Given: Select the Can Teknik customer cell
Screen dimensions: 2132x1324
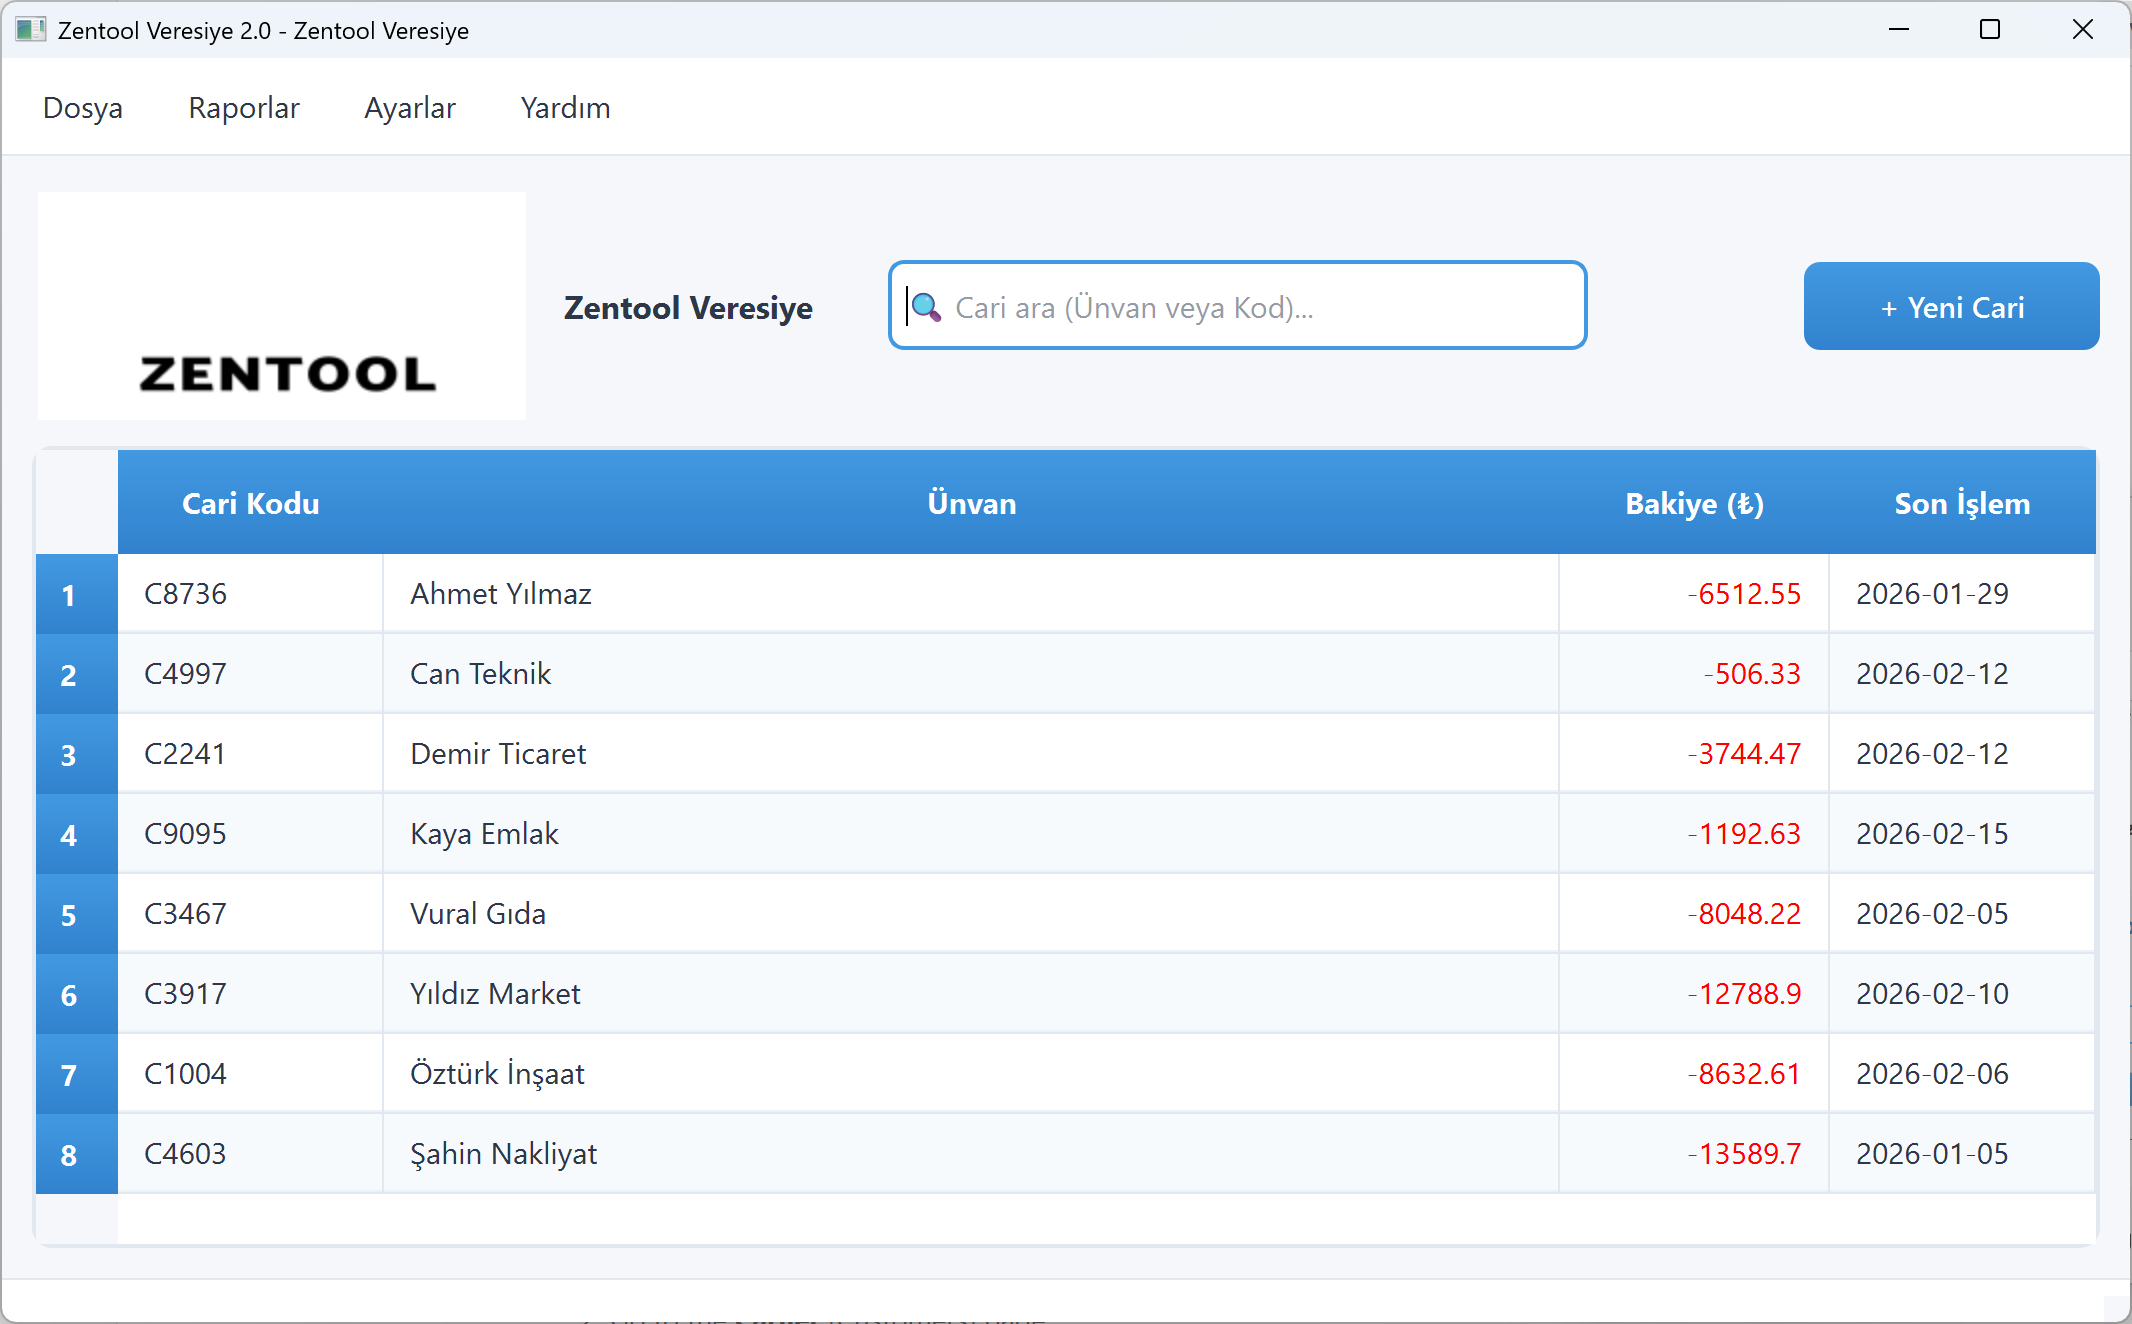Looking at the screenshot, I should coord(481,674).
